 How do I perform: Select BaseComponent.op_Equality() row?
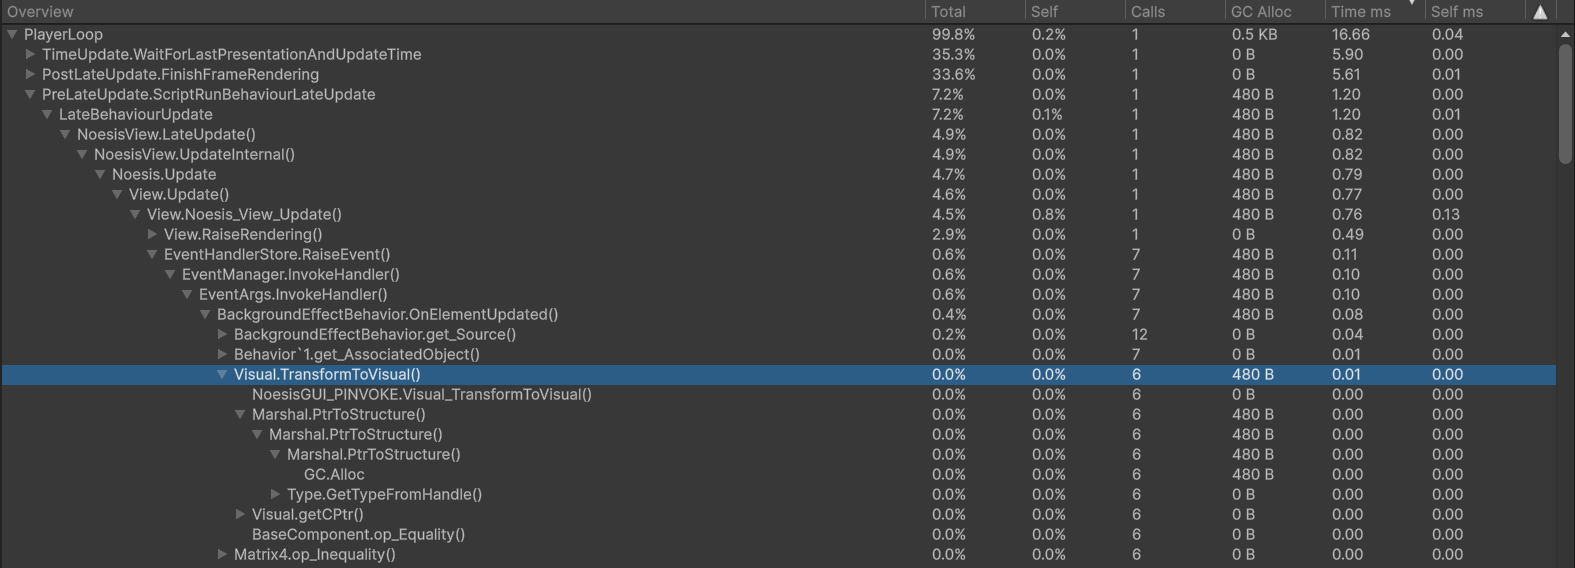778,534
